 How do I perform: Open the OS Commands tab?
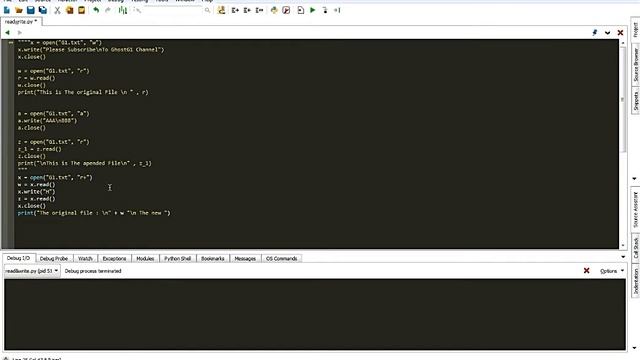[282, 259]
